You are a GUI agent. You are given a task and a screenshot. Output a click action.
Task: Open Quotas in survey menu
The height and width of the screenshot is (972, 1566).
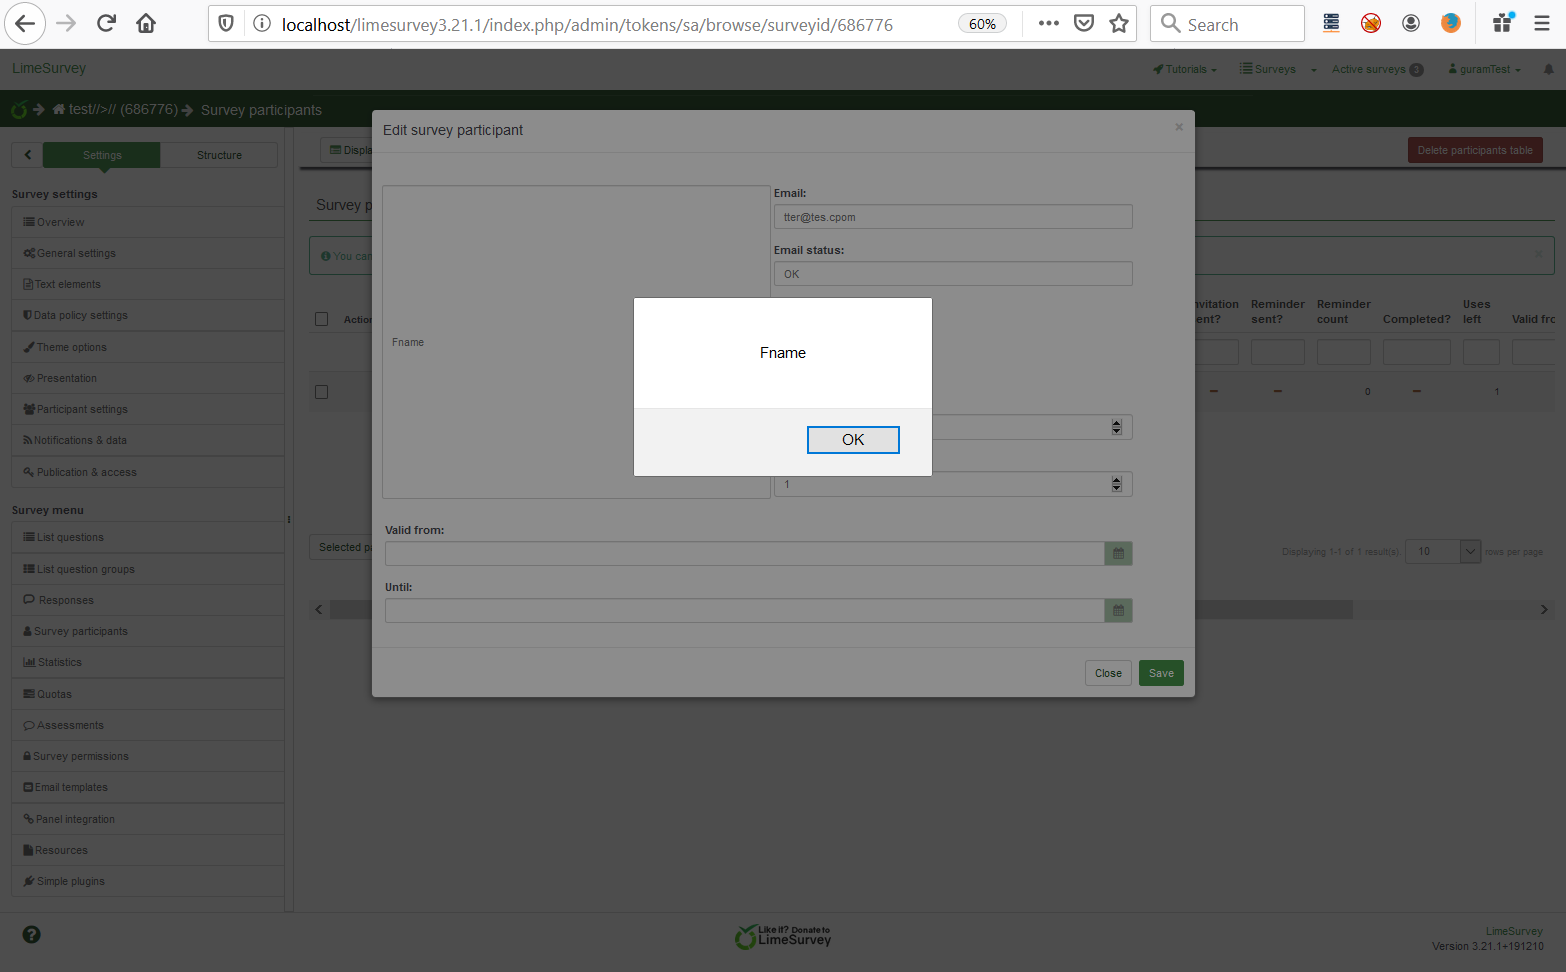tap(148, 694)
